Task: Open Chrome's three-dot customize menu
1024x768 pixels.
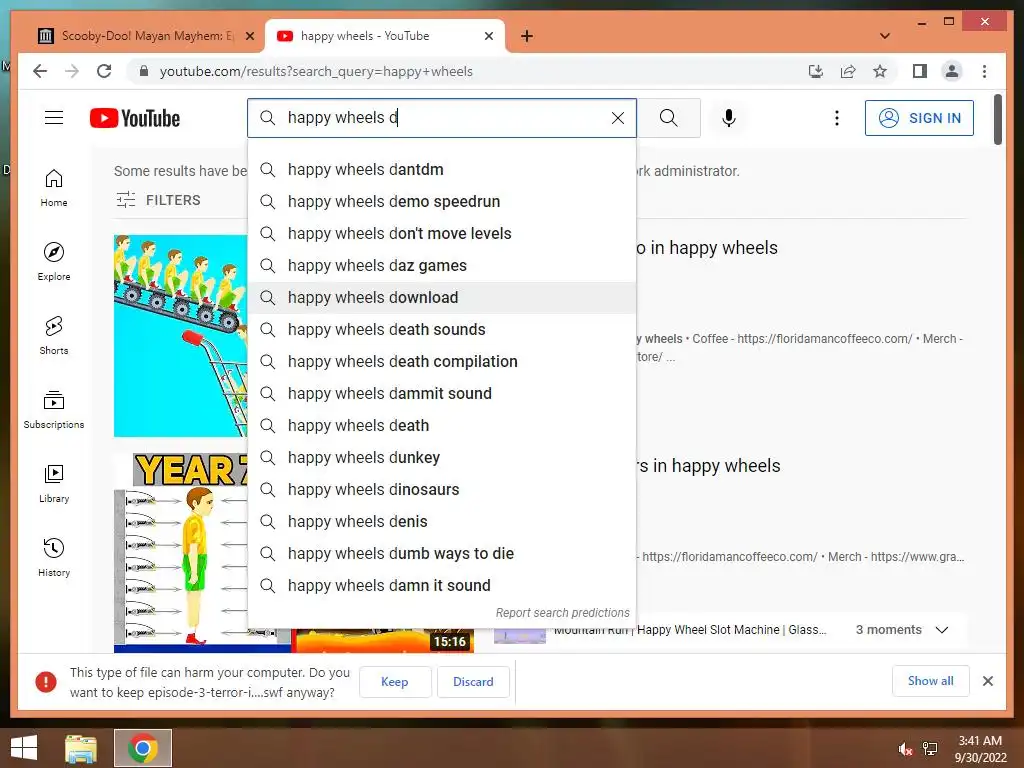Action: (x=984, y=71)
